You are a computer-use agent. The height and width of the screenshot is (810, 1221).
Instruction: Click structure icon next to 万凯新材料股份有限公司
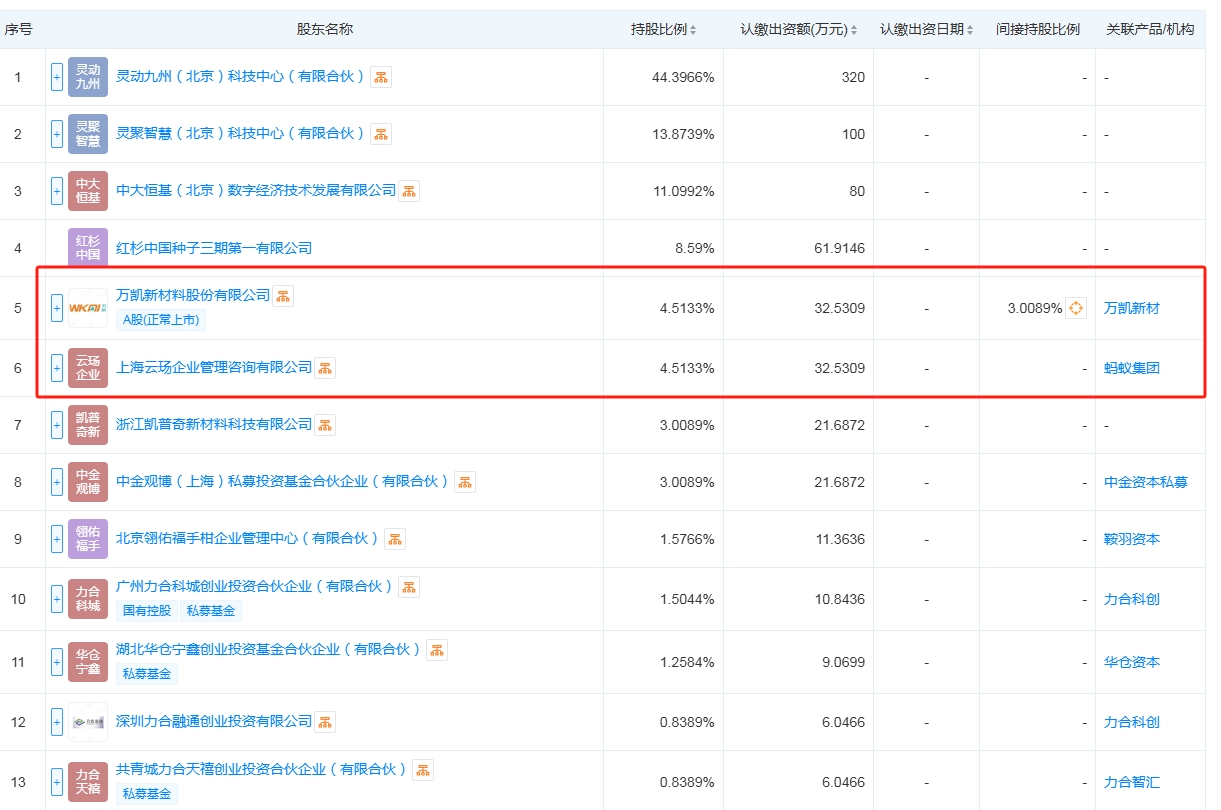pyautogui.click(x=283, y=295)
